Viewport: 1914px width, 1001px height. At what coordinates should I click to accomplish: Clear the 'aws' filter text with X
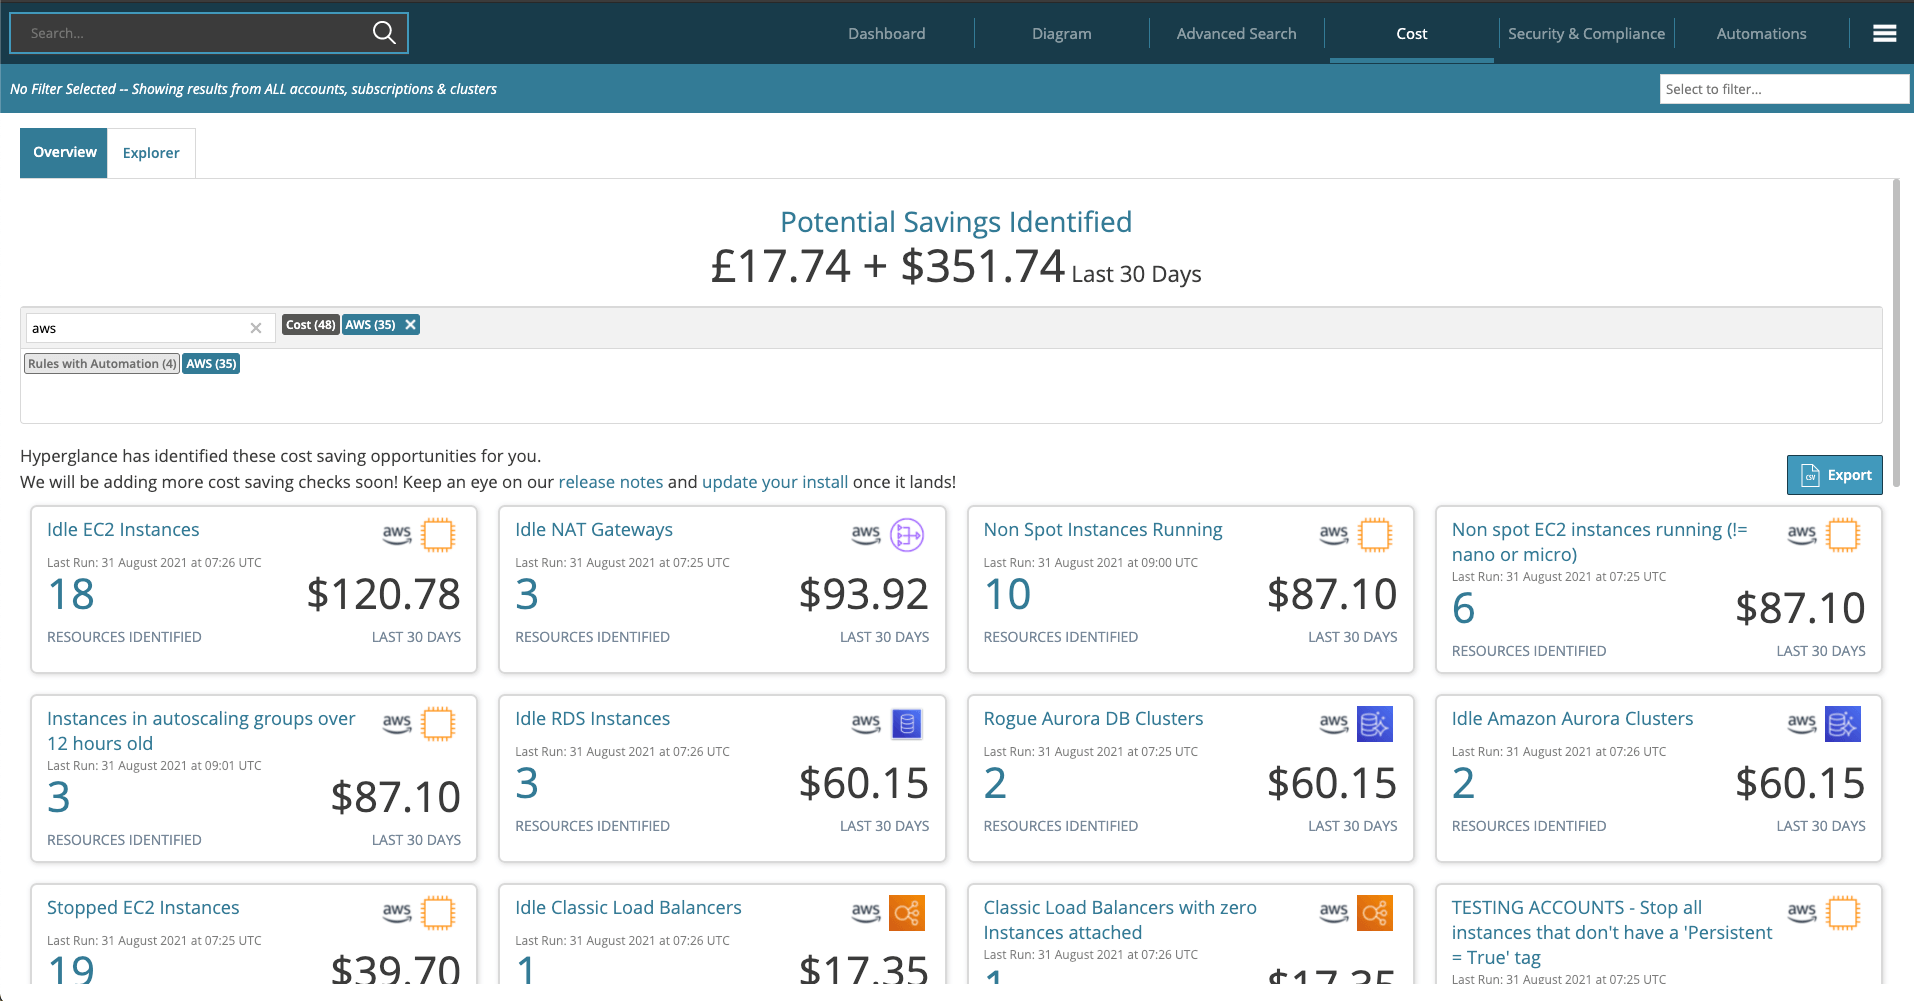click(x=256, y=328)
